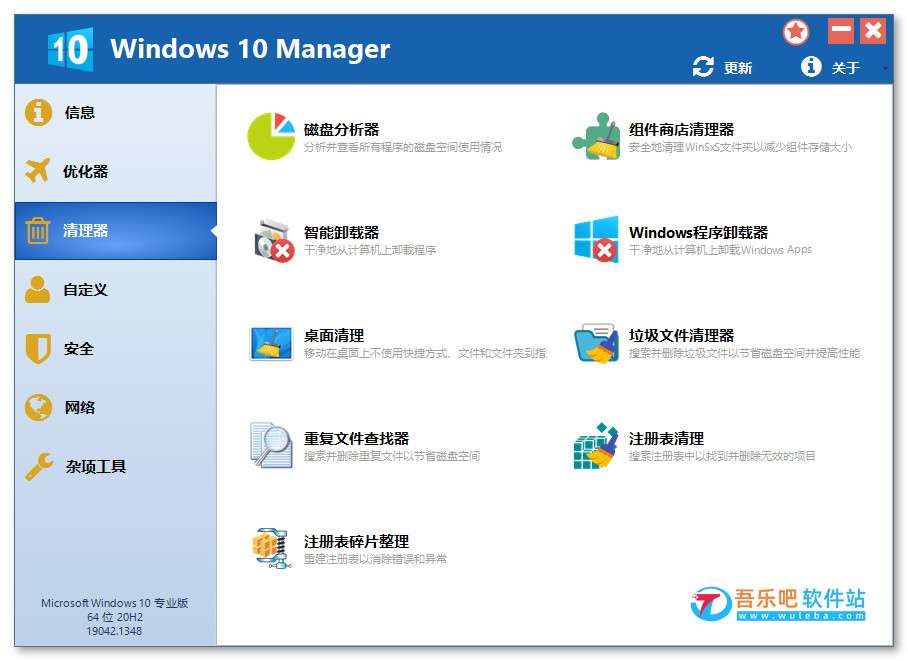Click description 搜索注册表中以找到并删除无效的项目
Screen dimensions: 908x661
click(x=722, y=456)
